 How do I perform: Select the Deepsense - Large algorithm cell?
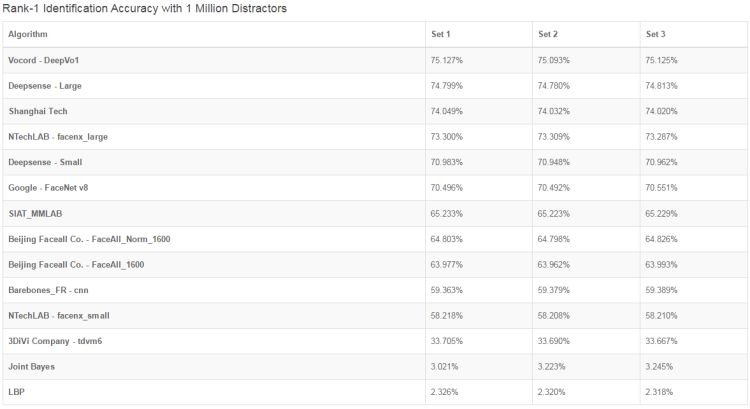tap(45, 86)
